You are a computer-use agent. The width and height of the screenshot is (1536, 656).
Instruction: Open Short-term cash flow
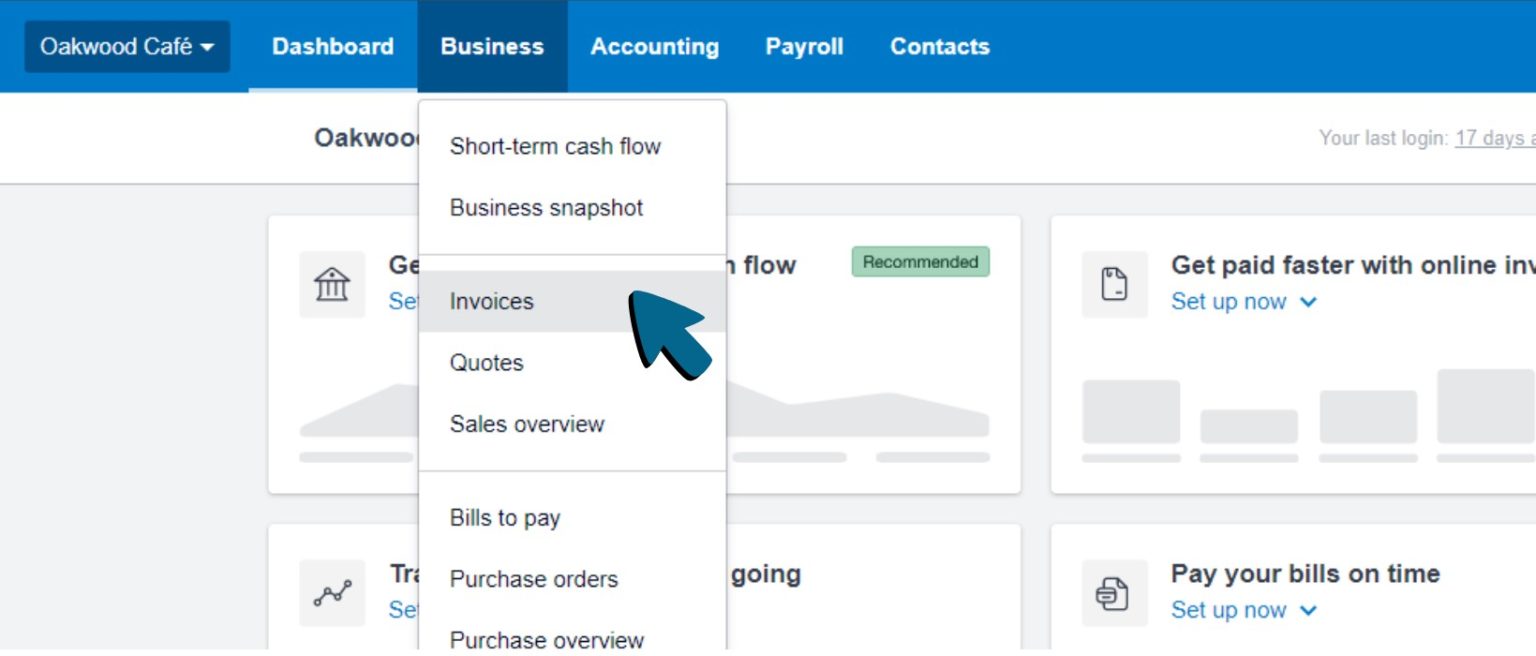[556, 146]
